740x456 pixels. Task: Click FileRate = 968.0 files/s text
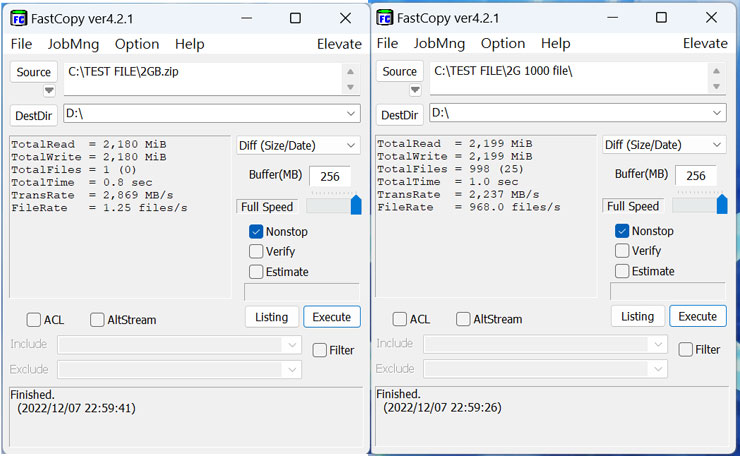(x=469, y=207)
